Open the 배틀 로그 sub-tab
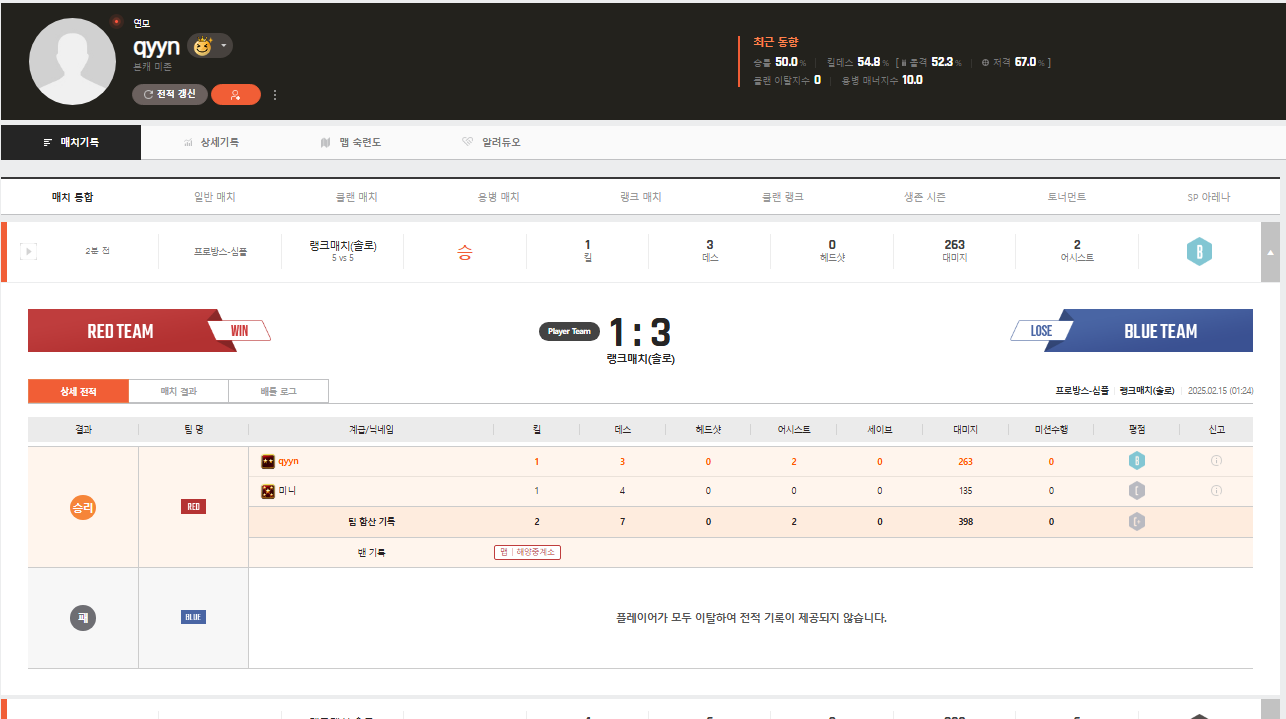 278,391
